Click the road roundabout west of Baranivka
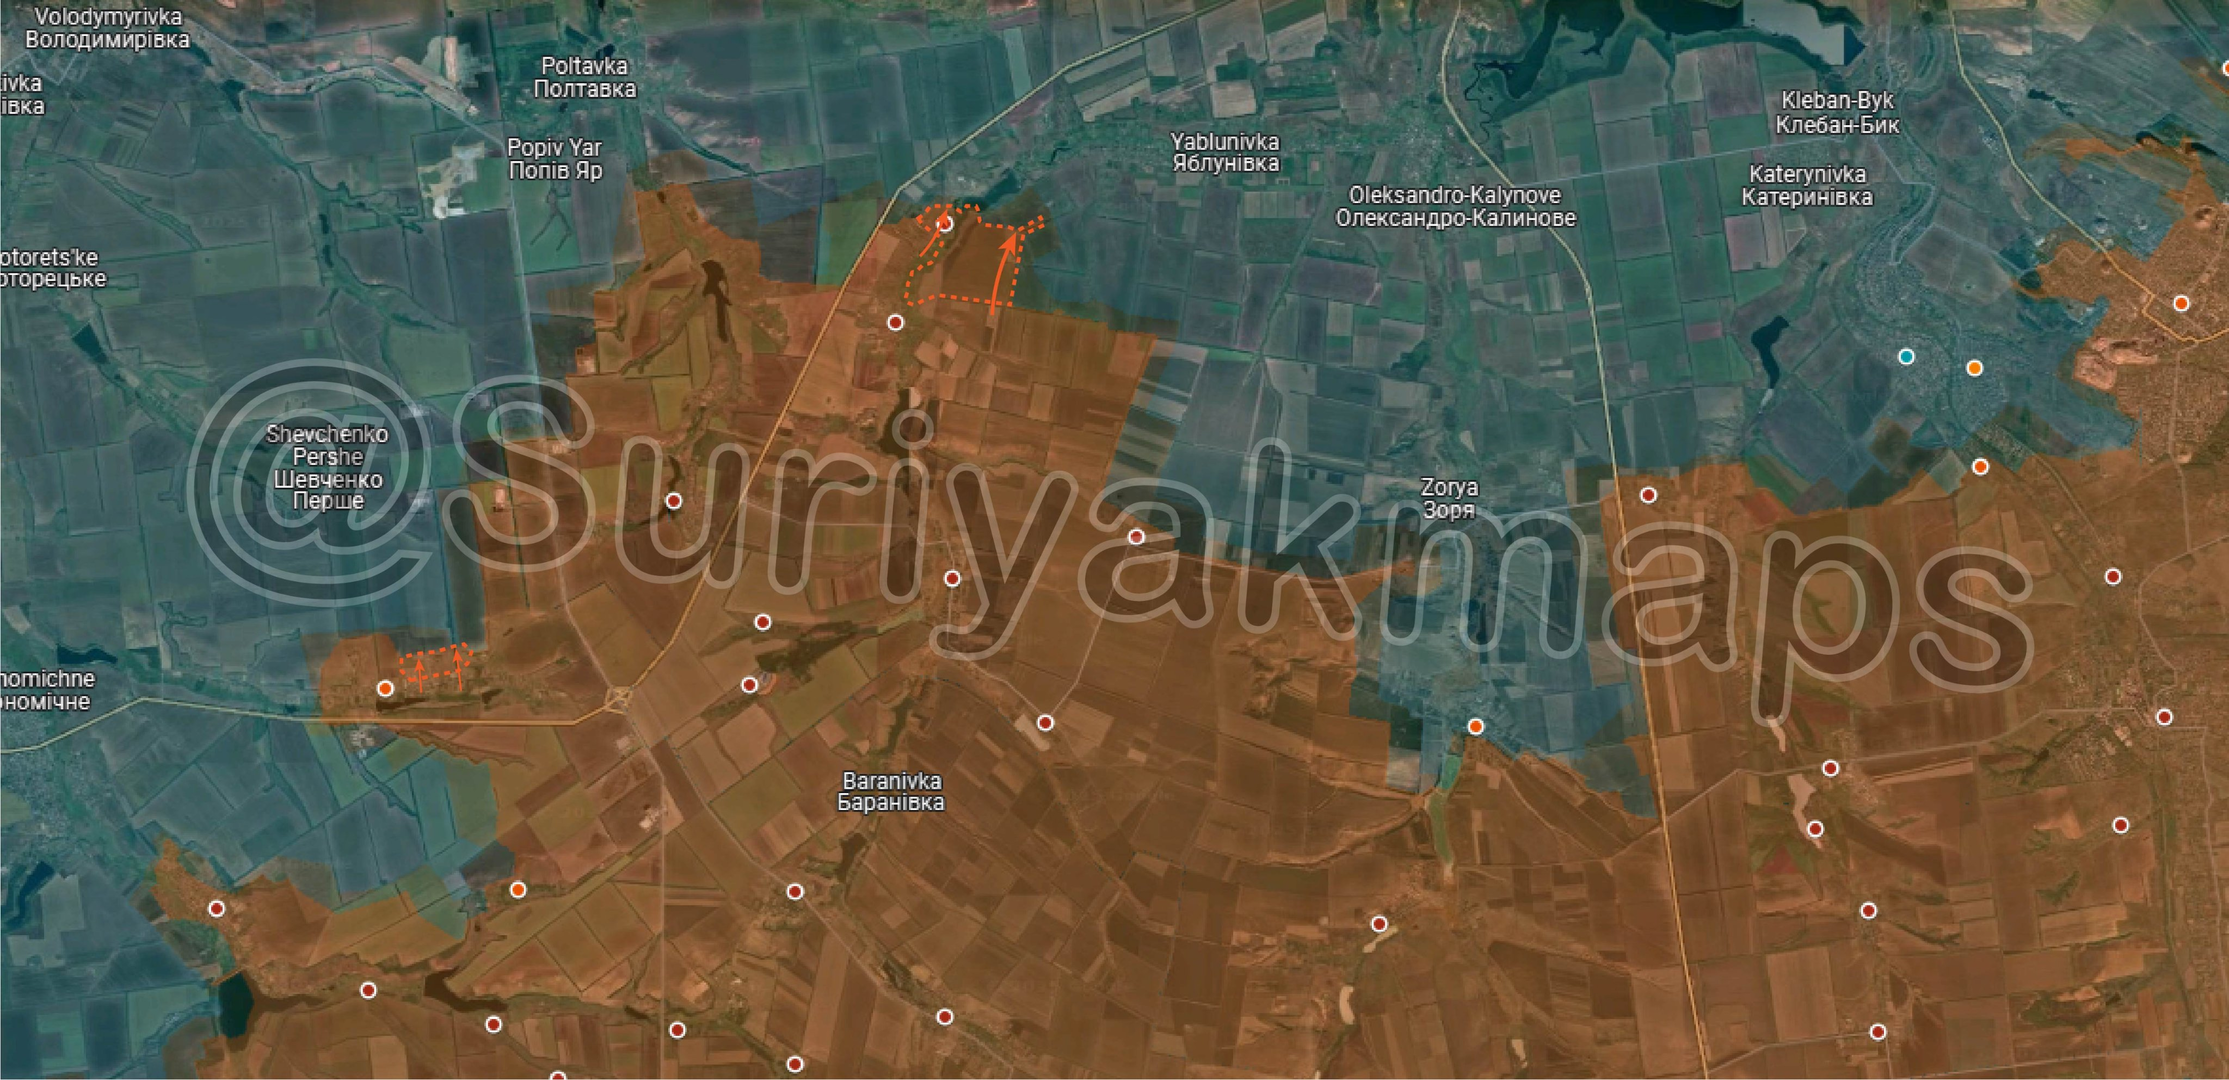Screen dimensions: 2229x1080 coord(620,697)
